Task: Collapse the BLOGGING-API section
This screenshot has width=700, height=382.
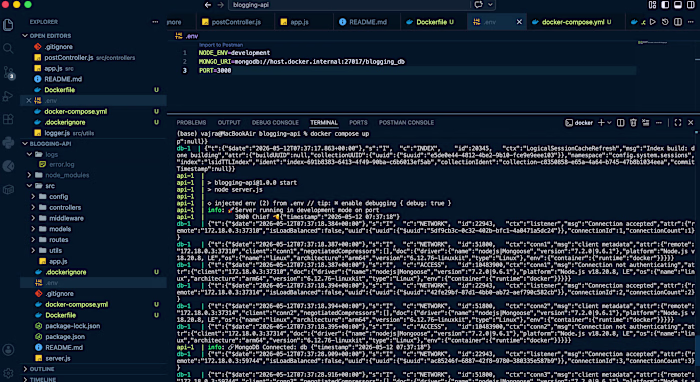Action: point(93,144)
